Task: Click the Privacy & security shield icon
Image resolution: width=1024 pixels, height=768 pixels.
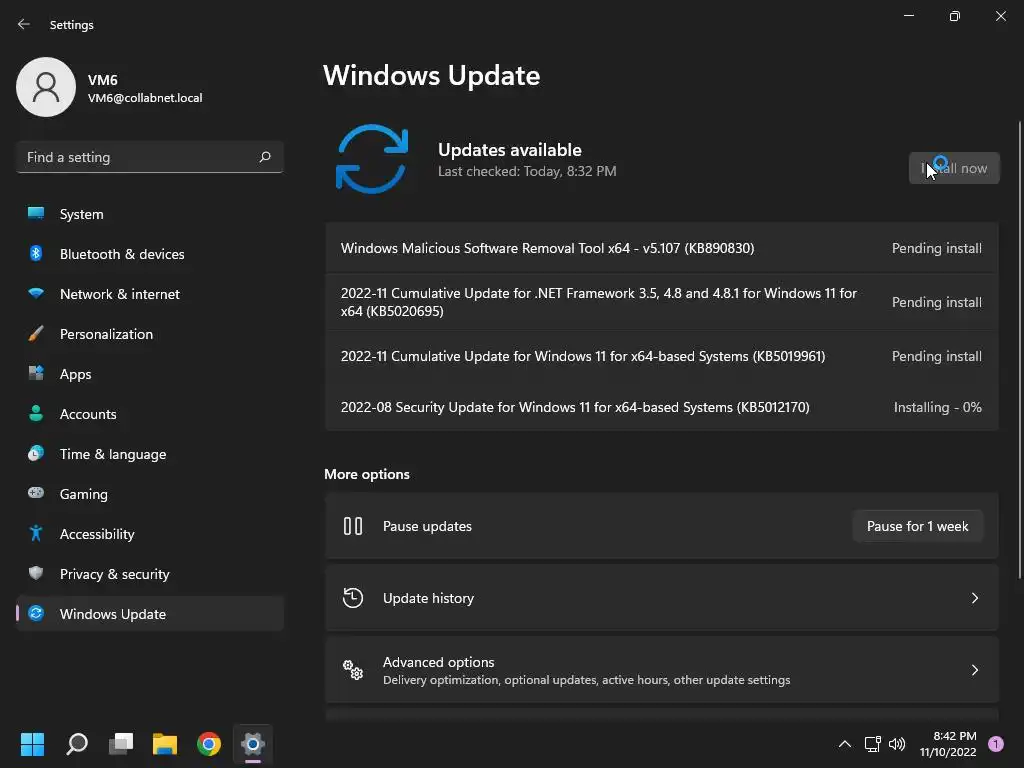Action: click(36, 573)
